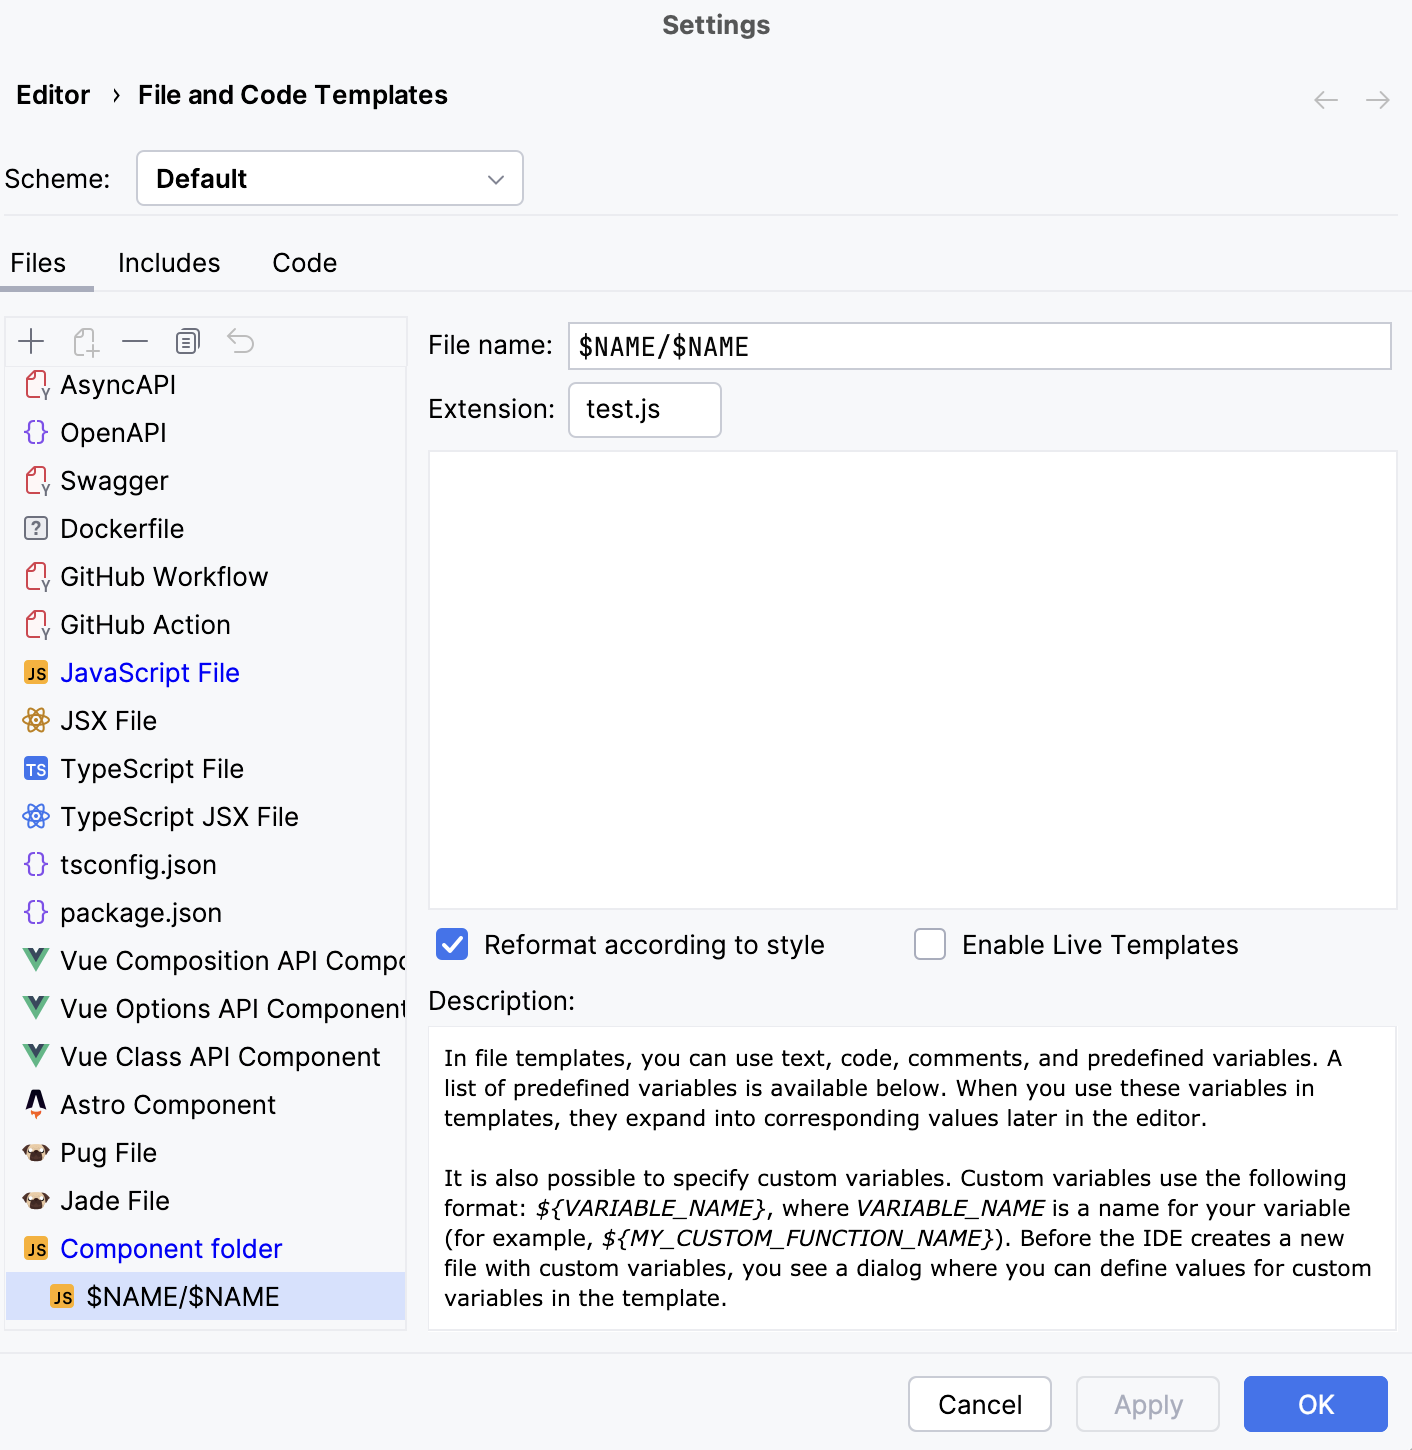Select the Vue Class API Component template

point(220,1056)
